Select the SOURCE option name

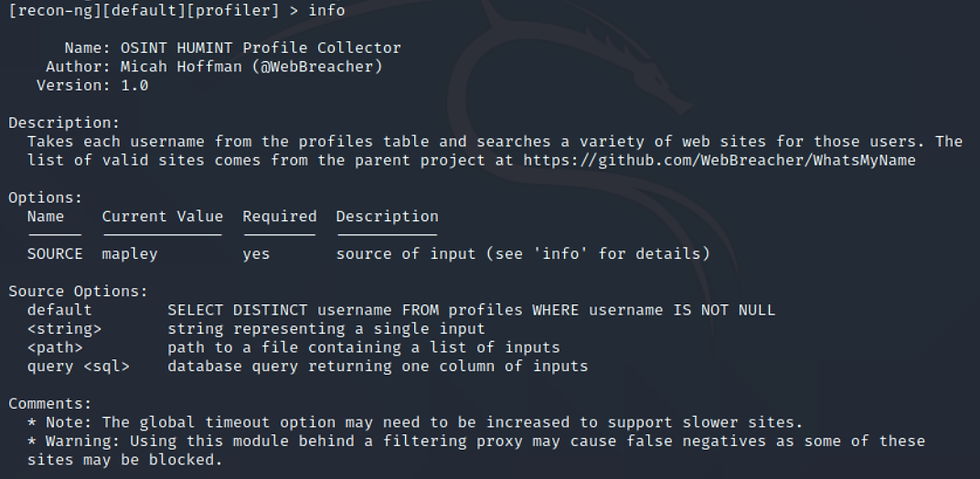pos(55,254)
